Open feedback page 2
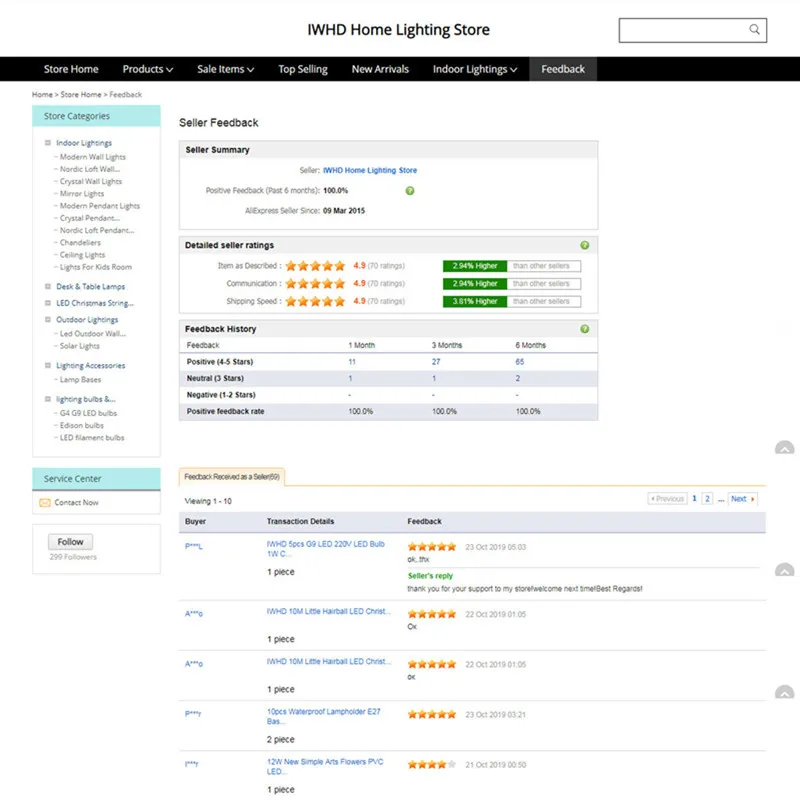800x800 pixels. pos(707,499)
